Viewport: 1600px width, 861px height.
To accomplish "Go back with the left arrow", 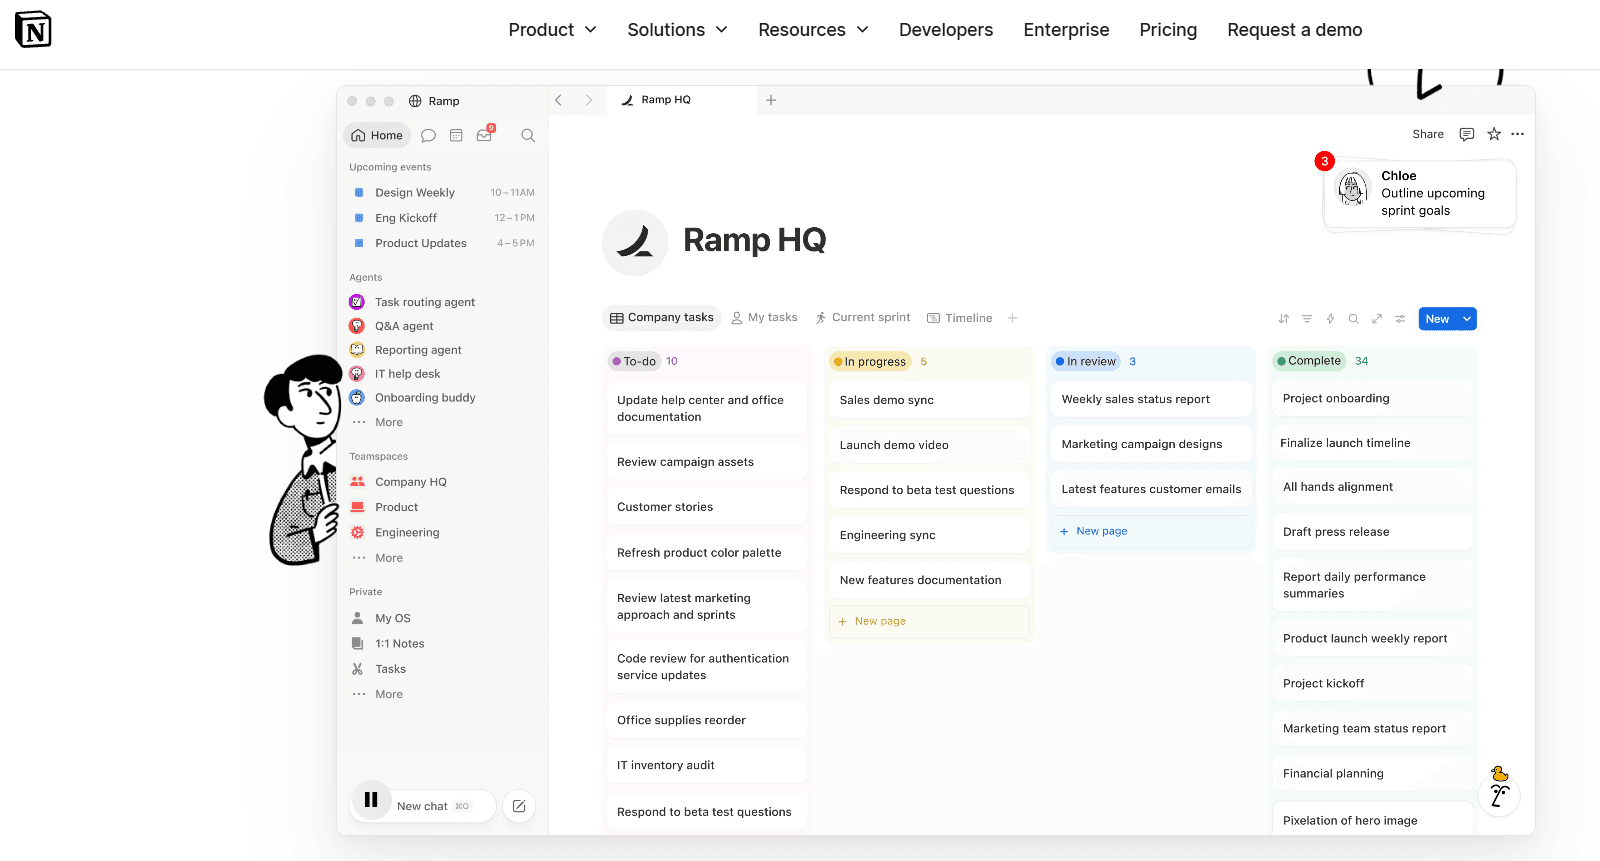I will click(x=559, y=100).
